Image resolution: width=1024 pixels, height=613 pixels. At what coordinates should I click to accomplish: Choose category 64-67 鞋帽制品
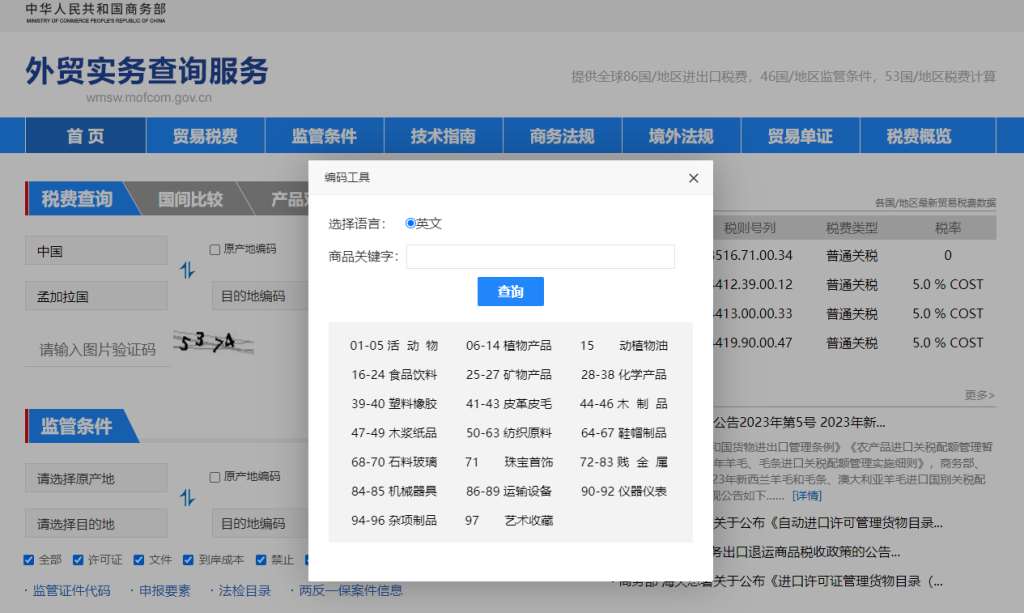click(x=624, y=433)
